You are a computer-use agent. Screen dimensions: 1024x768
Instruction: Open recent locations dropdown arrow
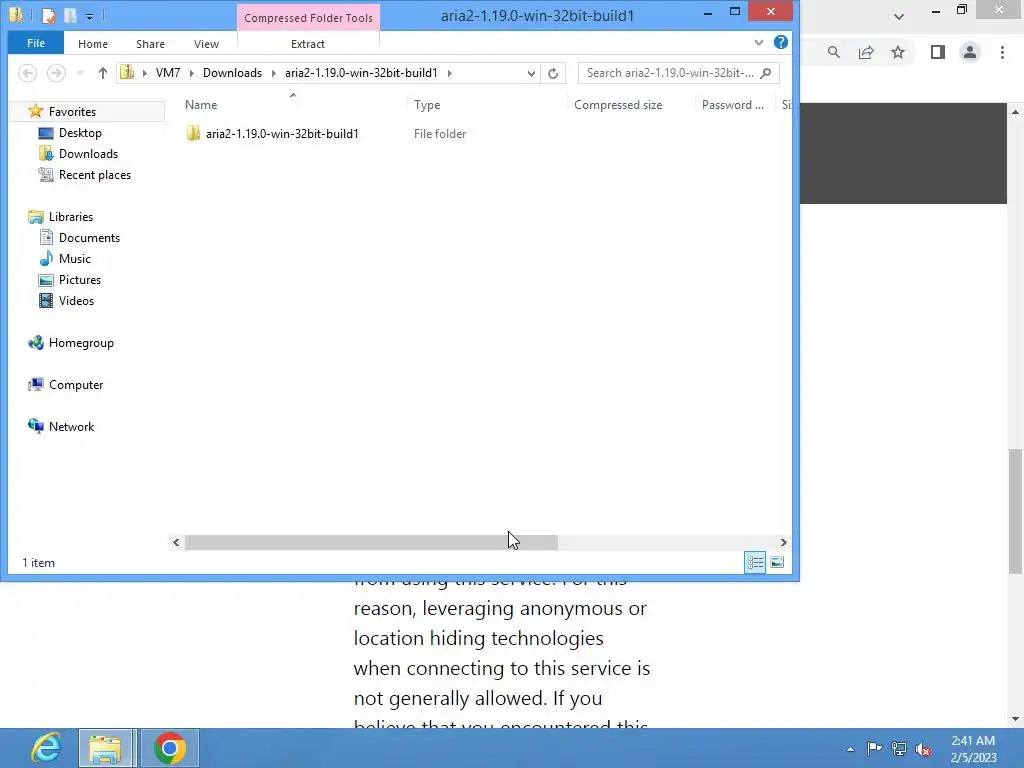click(x=80, y=73)
